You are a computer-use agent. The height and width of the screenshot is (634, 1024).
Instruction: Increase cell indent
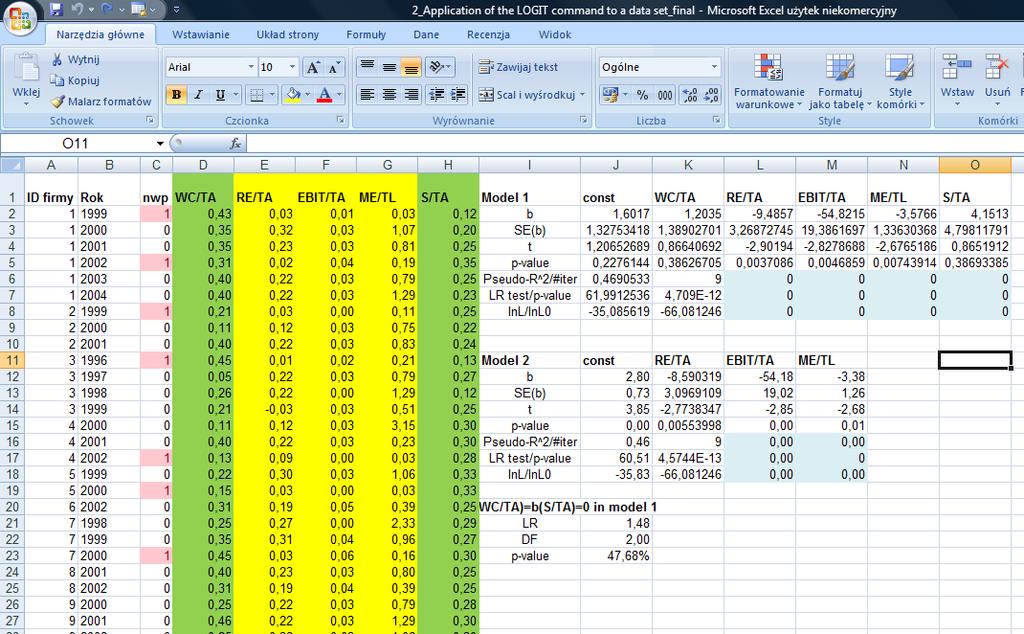pos(458,95)
